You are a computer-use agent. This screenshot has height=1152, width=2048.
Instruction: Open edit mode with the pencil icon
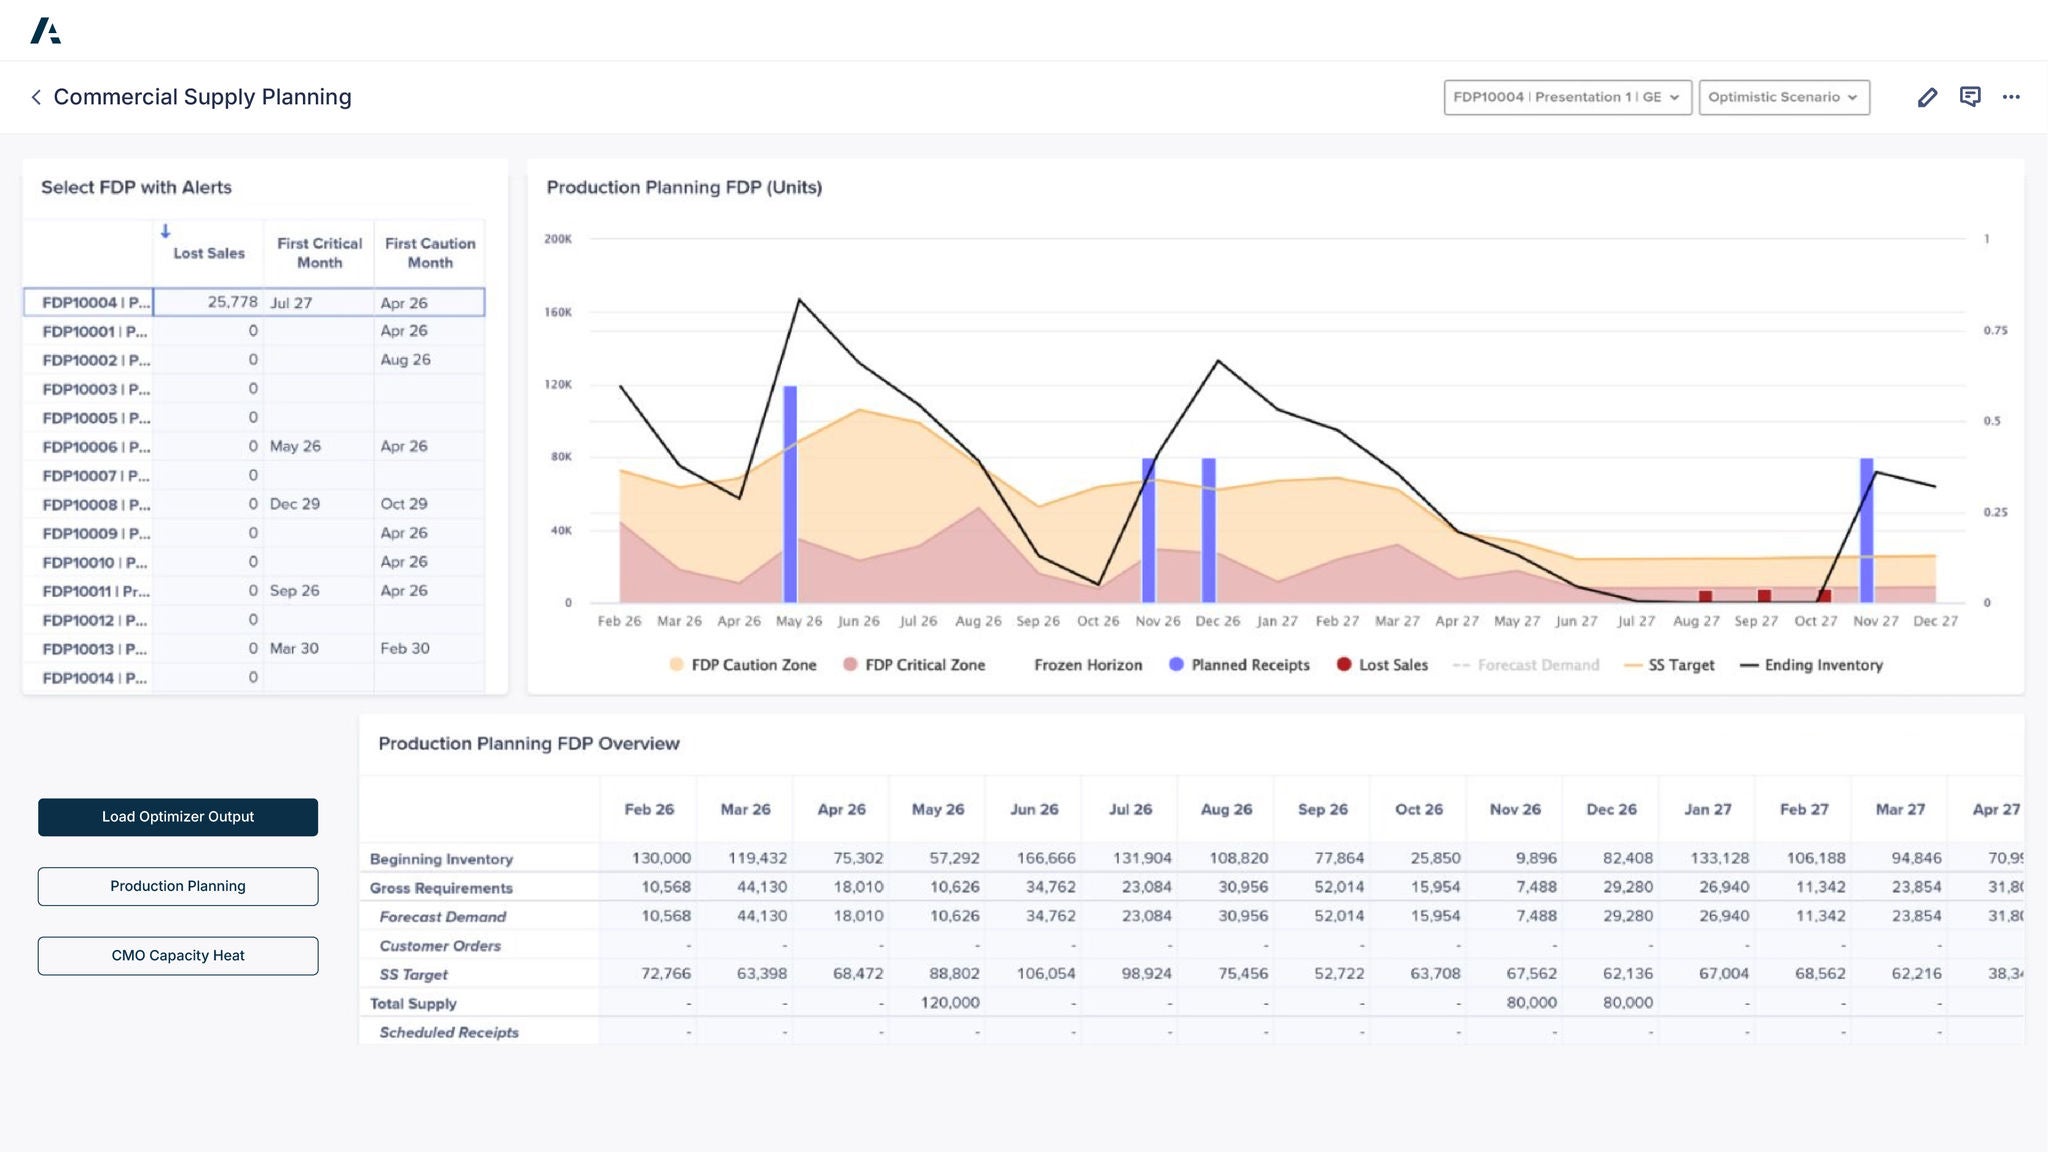(x=1927, y=97)
